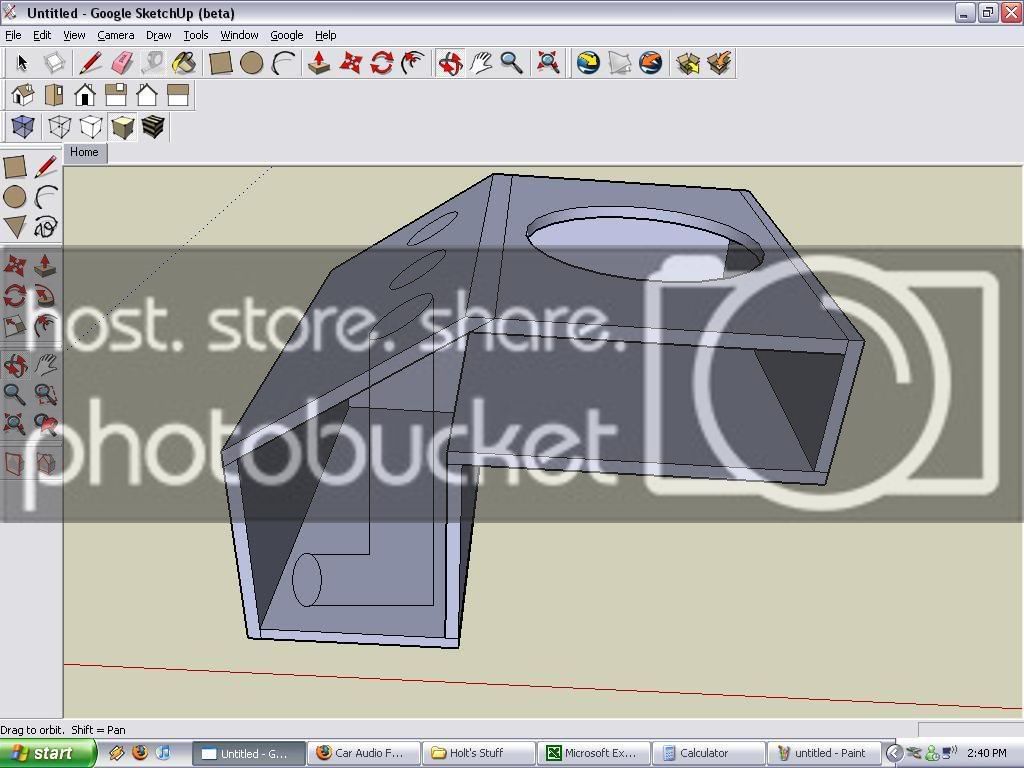Open Holt's Stuff folder from taskbar
This screenshot has height=768, width=1024.
[477, 753]
